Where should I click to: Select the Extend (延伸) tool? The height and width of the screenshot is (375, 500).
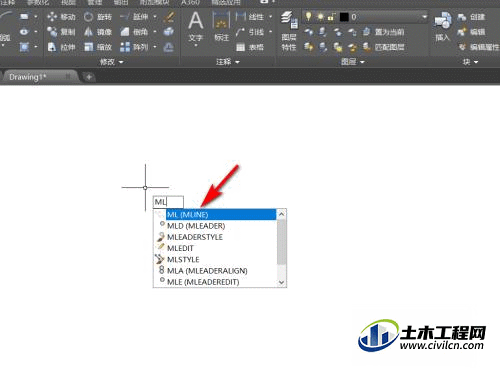[x=134, y=17]
